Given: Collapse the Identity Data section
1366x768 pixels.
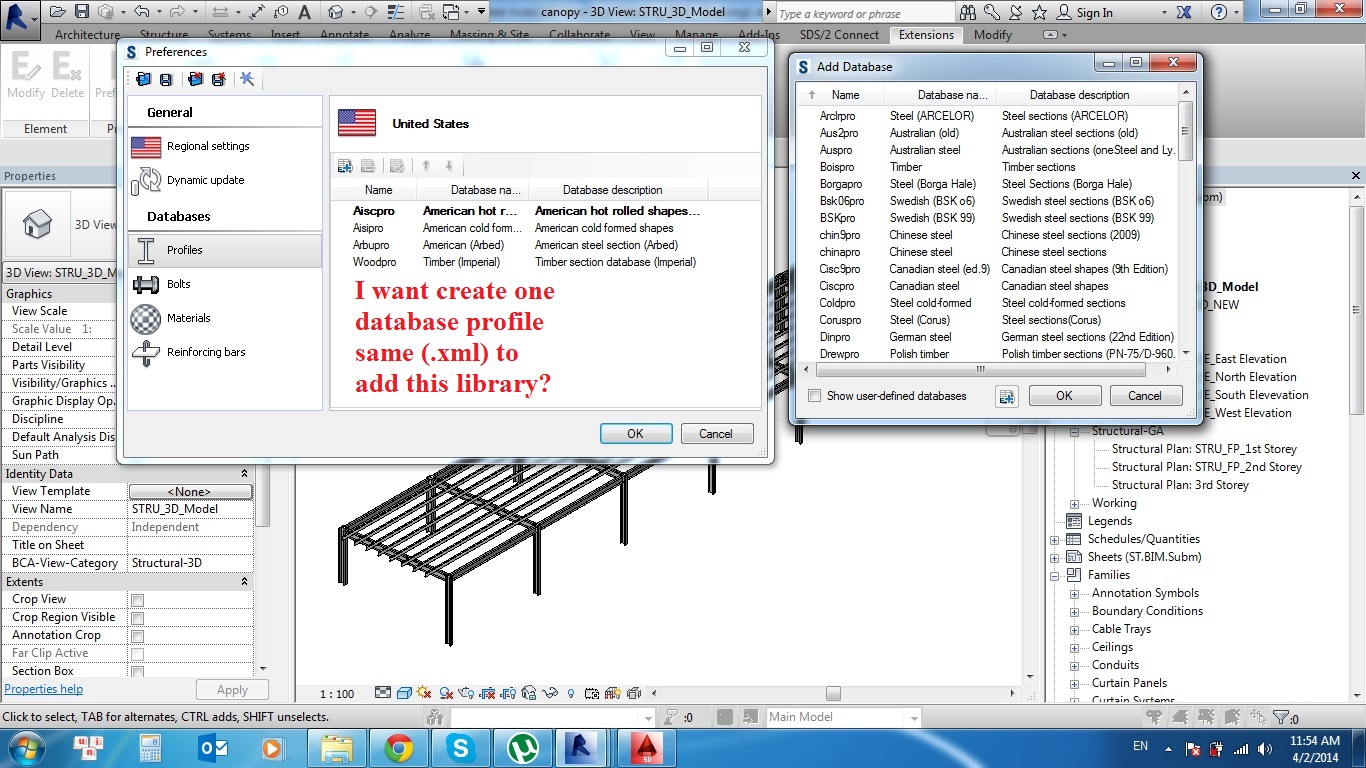Looking at the screenshot, I should 244,474.
